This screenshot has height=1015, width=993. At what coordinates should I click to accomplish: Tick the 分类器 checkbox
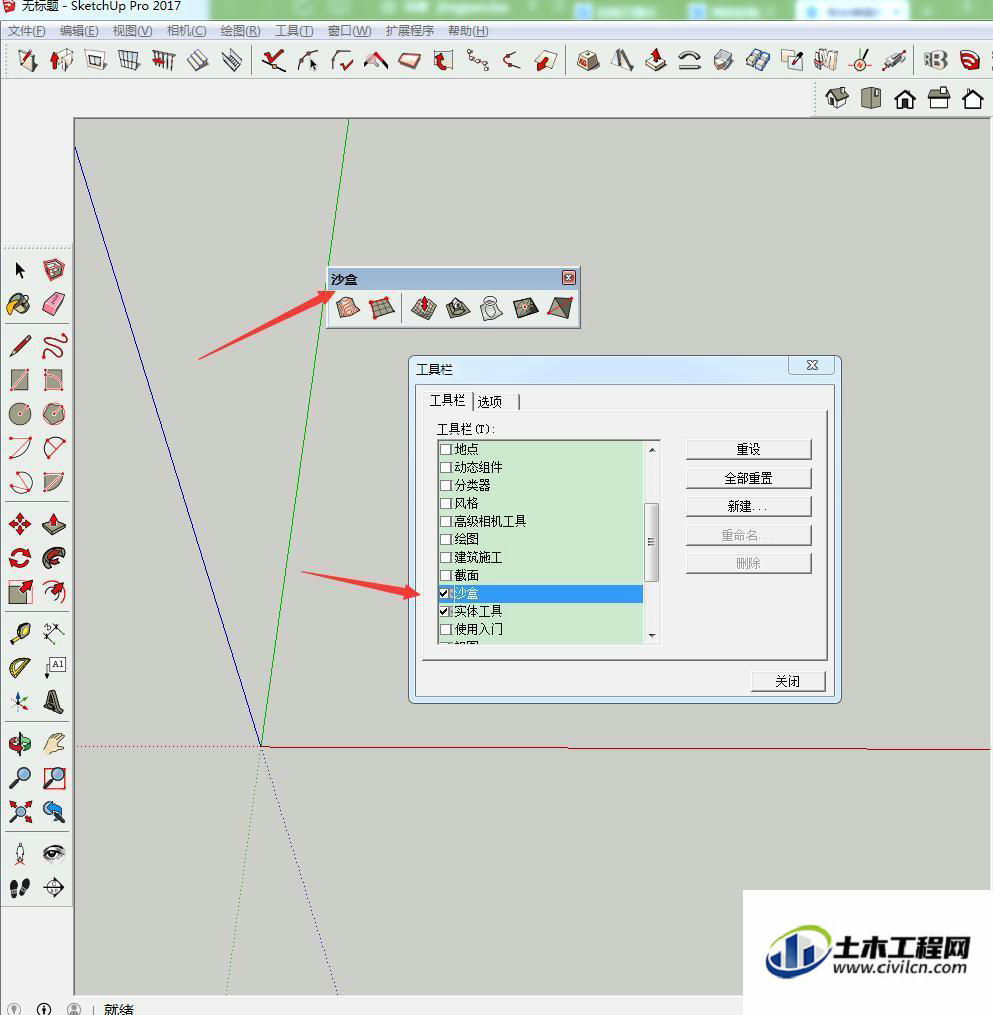coord(445,485)
